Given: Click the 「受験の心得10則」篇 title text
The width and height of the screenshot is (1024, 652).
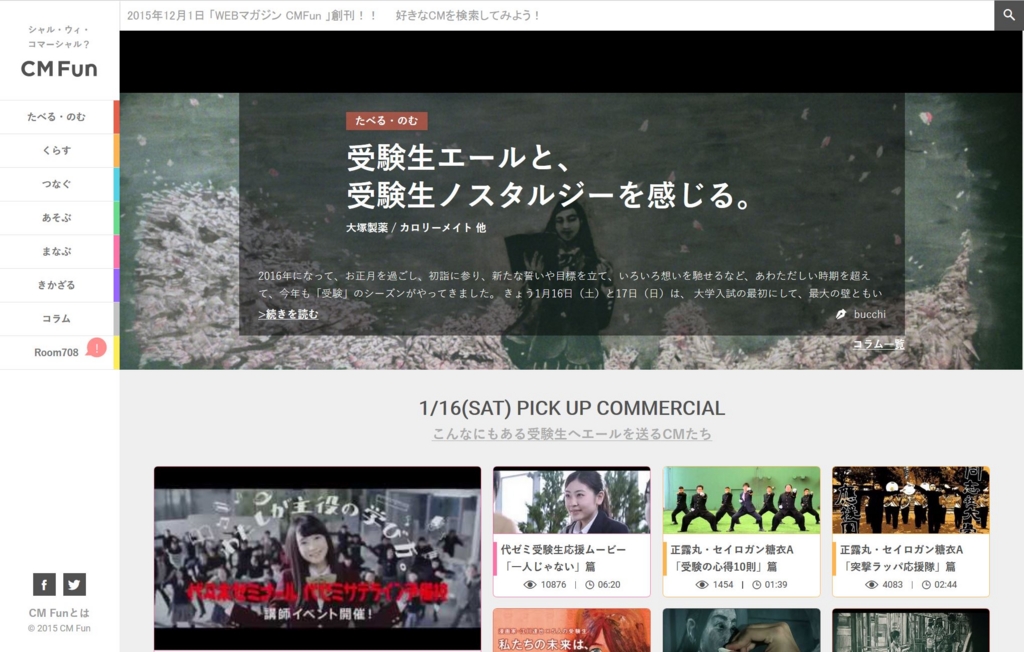Looking at the screenshot, I should click(x=732, y=558).
